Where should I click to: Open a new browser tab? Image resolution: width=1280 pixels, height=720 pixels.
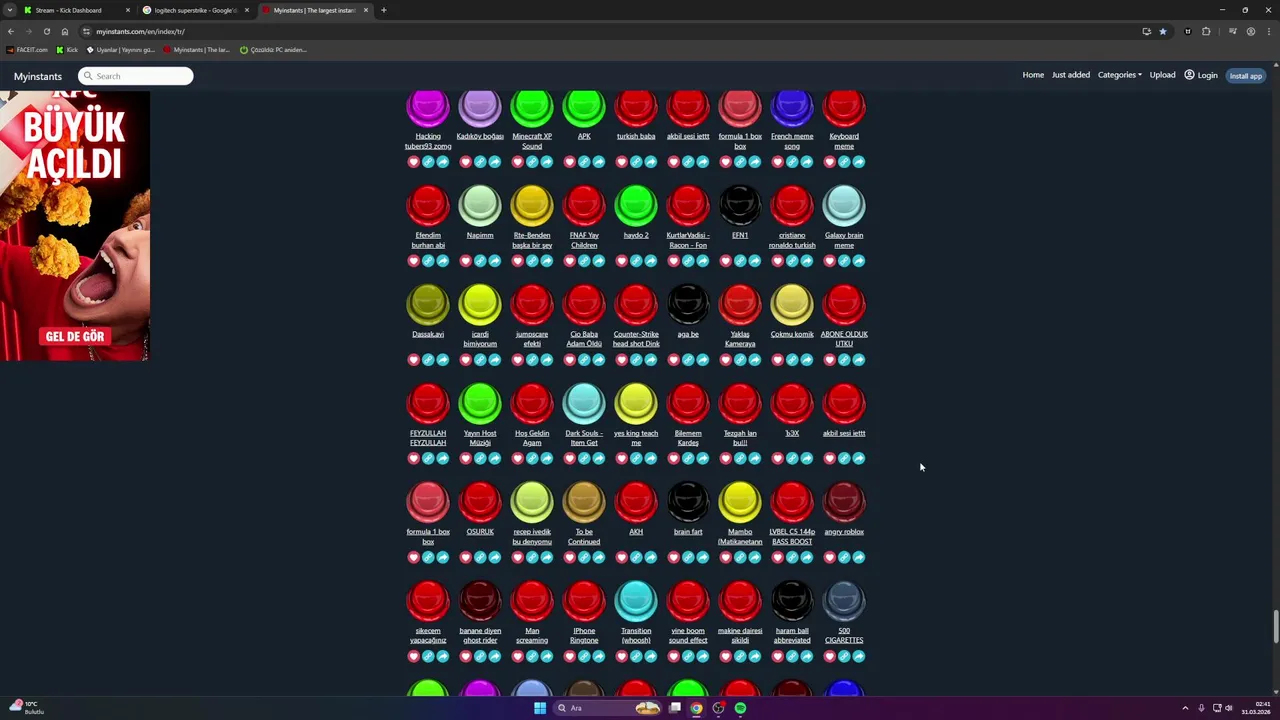[x=383, y=10]
